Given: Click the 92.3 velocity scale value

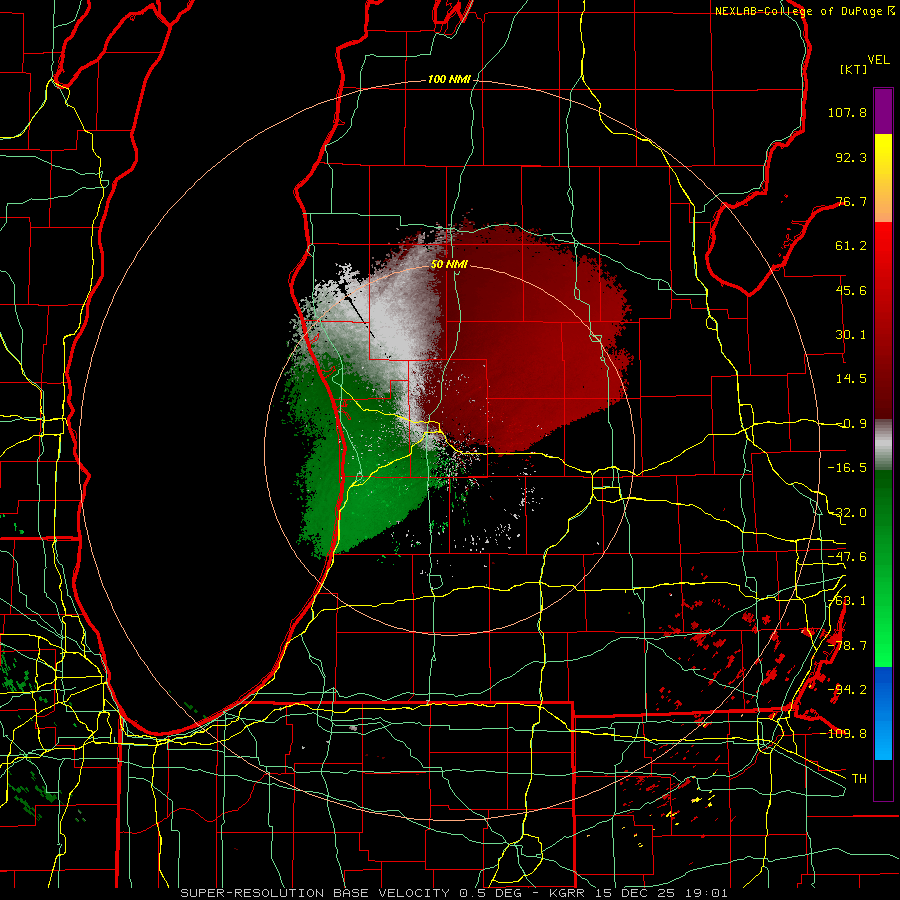Looking at the screenshot, I should coord(851,157).
